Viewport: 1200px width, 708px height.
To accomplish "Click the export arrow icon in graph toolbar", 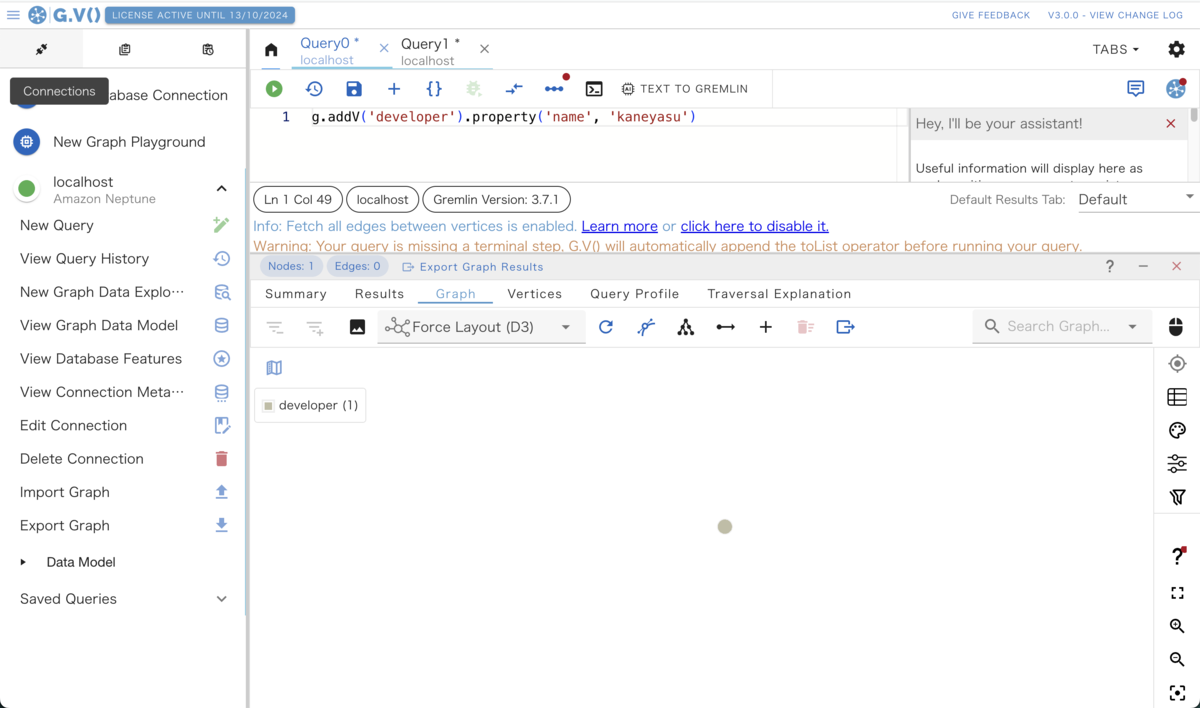I will (846, 327).
